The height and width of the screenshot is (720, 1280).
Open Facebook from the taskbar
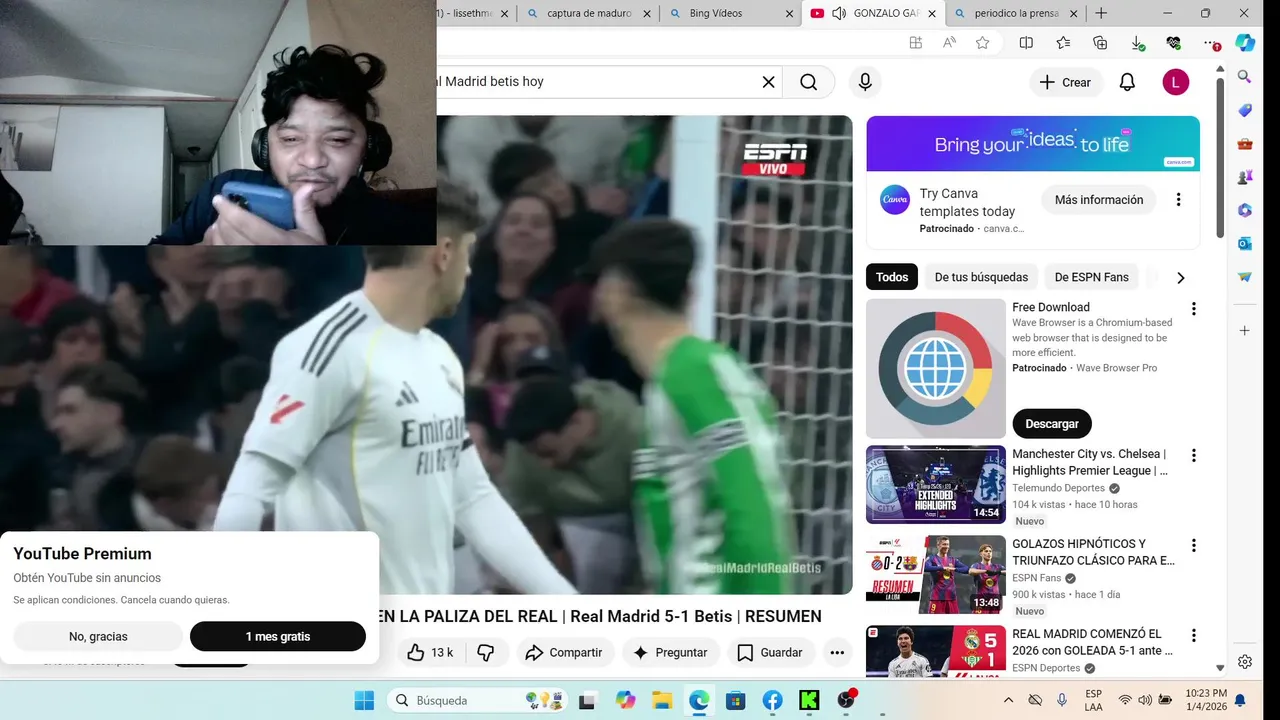pyautogui.click(x=772, y=700)
